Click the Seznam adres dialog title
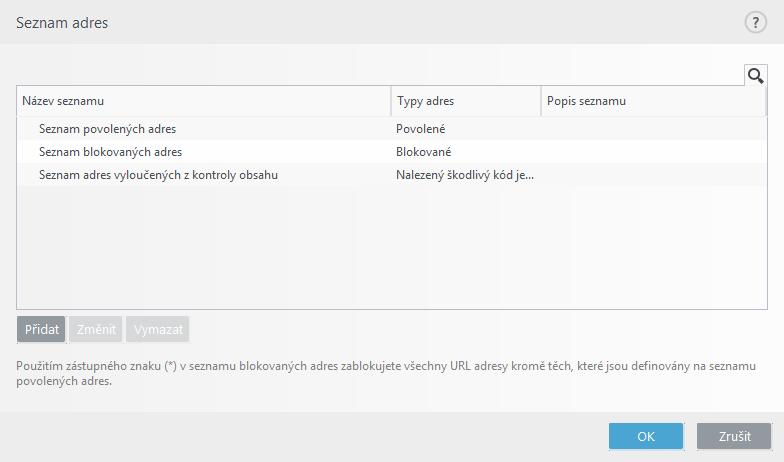This screenshot has height=462, width=784. click(x=62, y=23)
